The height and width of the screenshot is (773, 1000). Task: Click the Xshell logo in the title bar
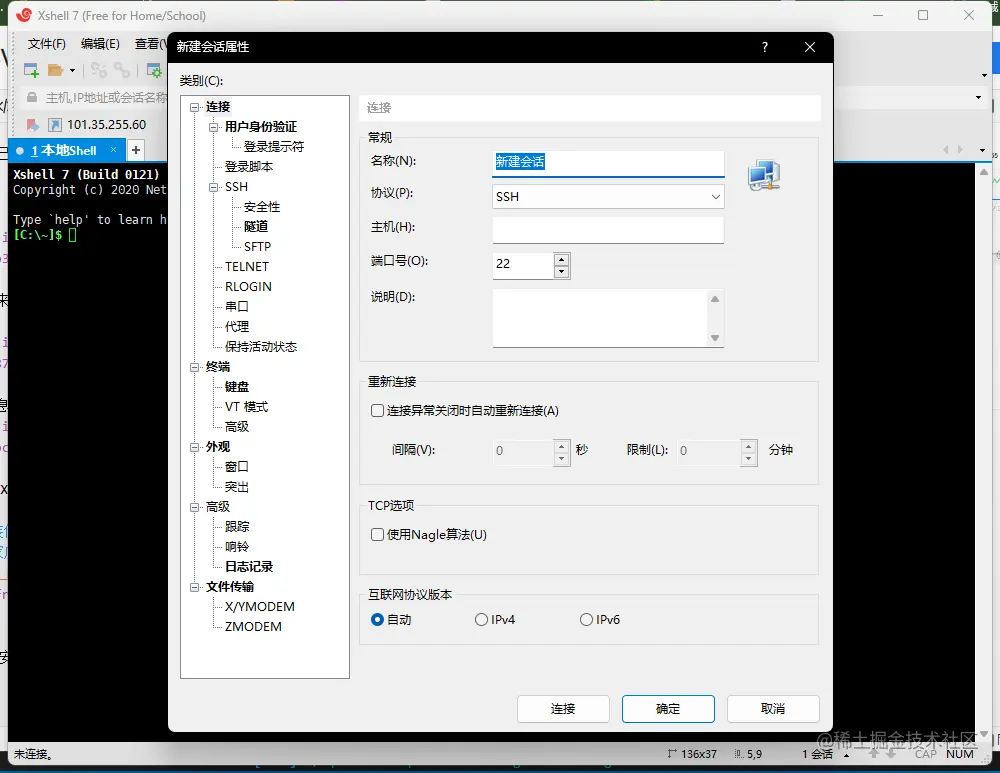[24, 15]
